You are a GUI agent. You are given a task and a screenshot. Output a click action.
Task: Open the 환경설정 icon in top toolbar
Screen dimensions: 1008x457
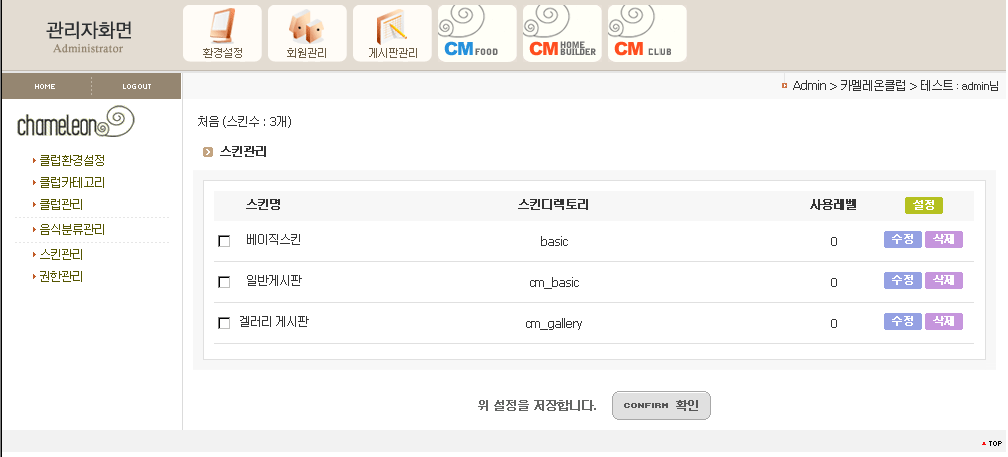coord(222,33)
